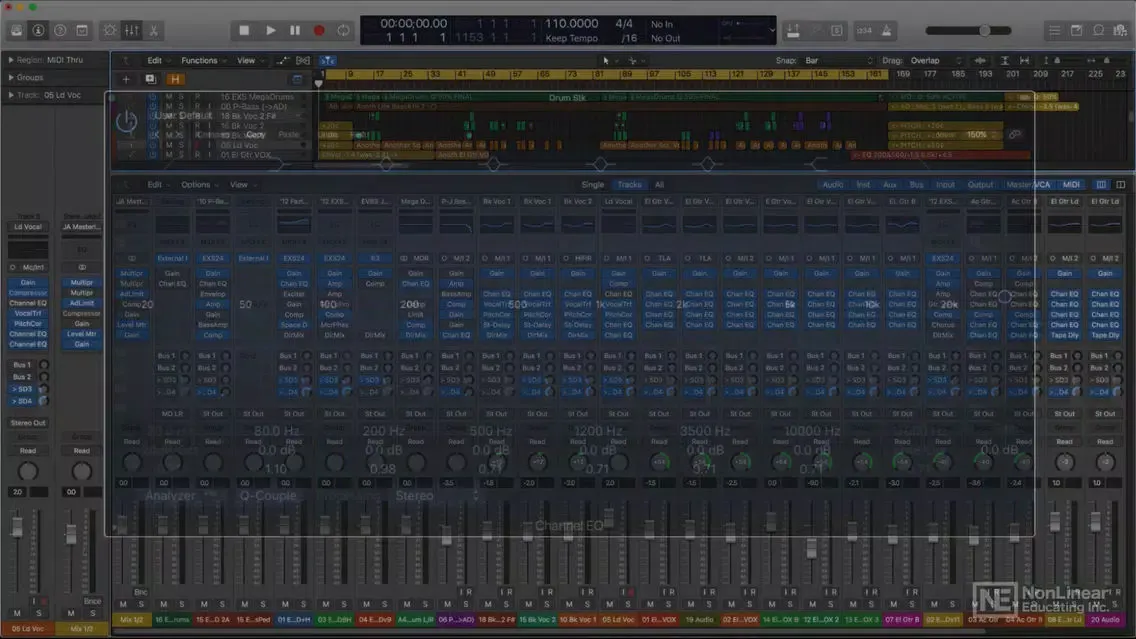Select the Tracks mixer view button
Screen dimensions: 1136x639
coord(629,185)
